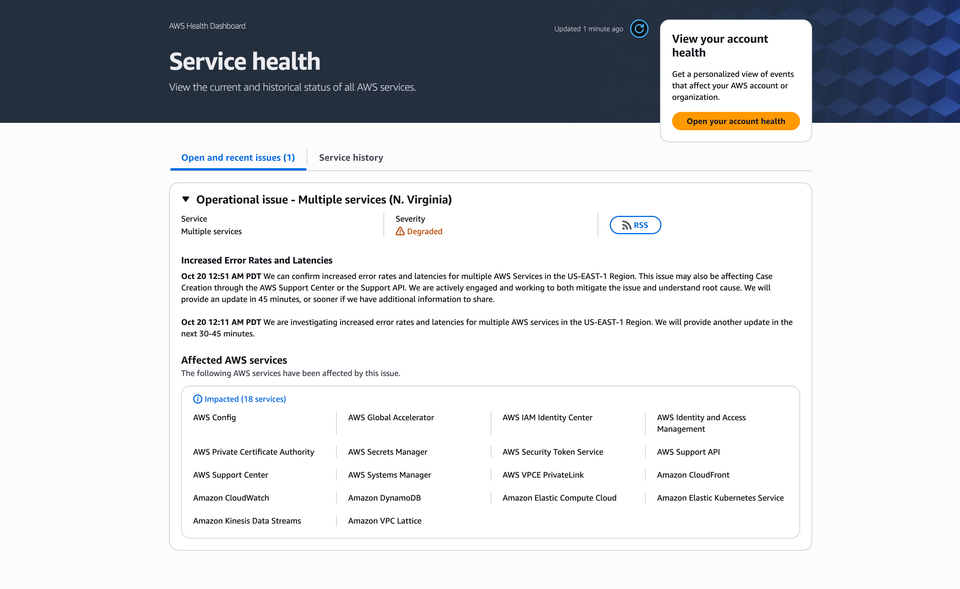This screenshot has width=960, height=589.
Task: Select Amazon Kinesis Data Streams entry
Action: point(247,521)
